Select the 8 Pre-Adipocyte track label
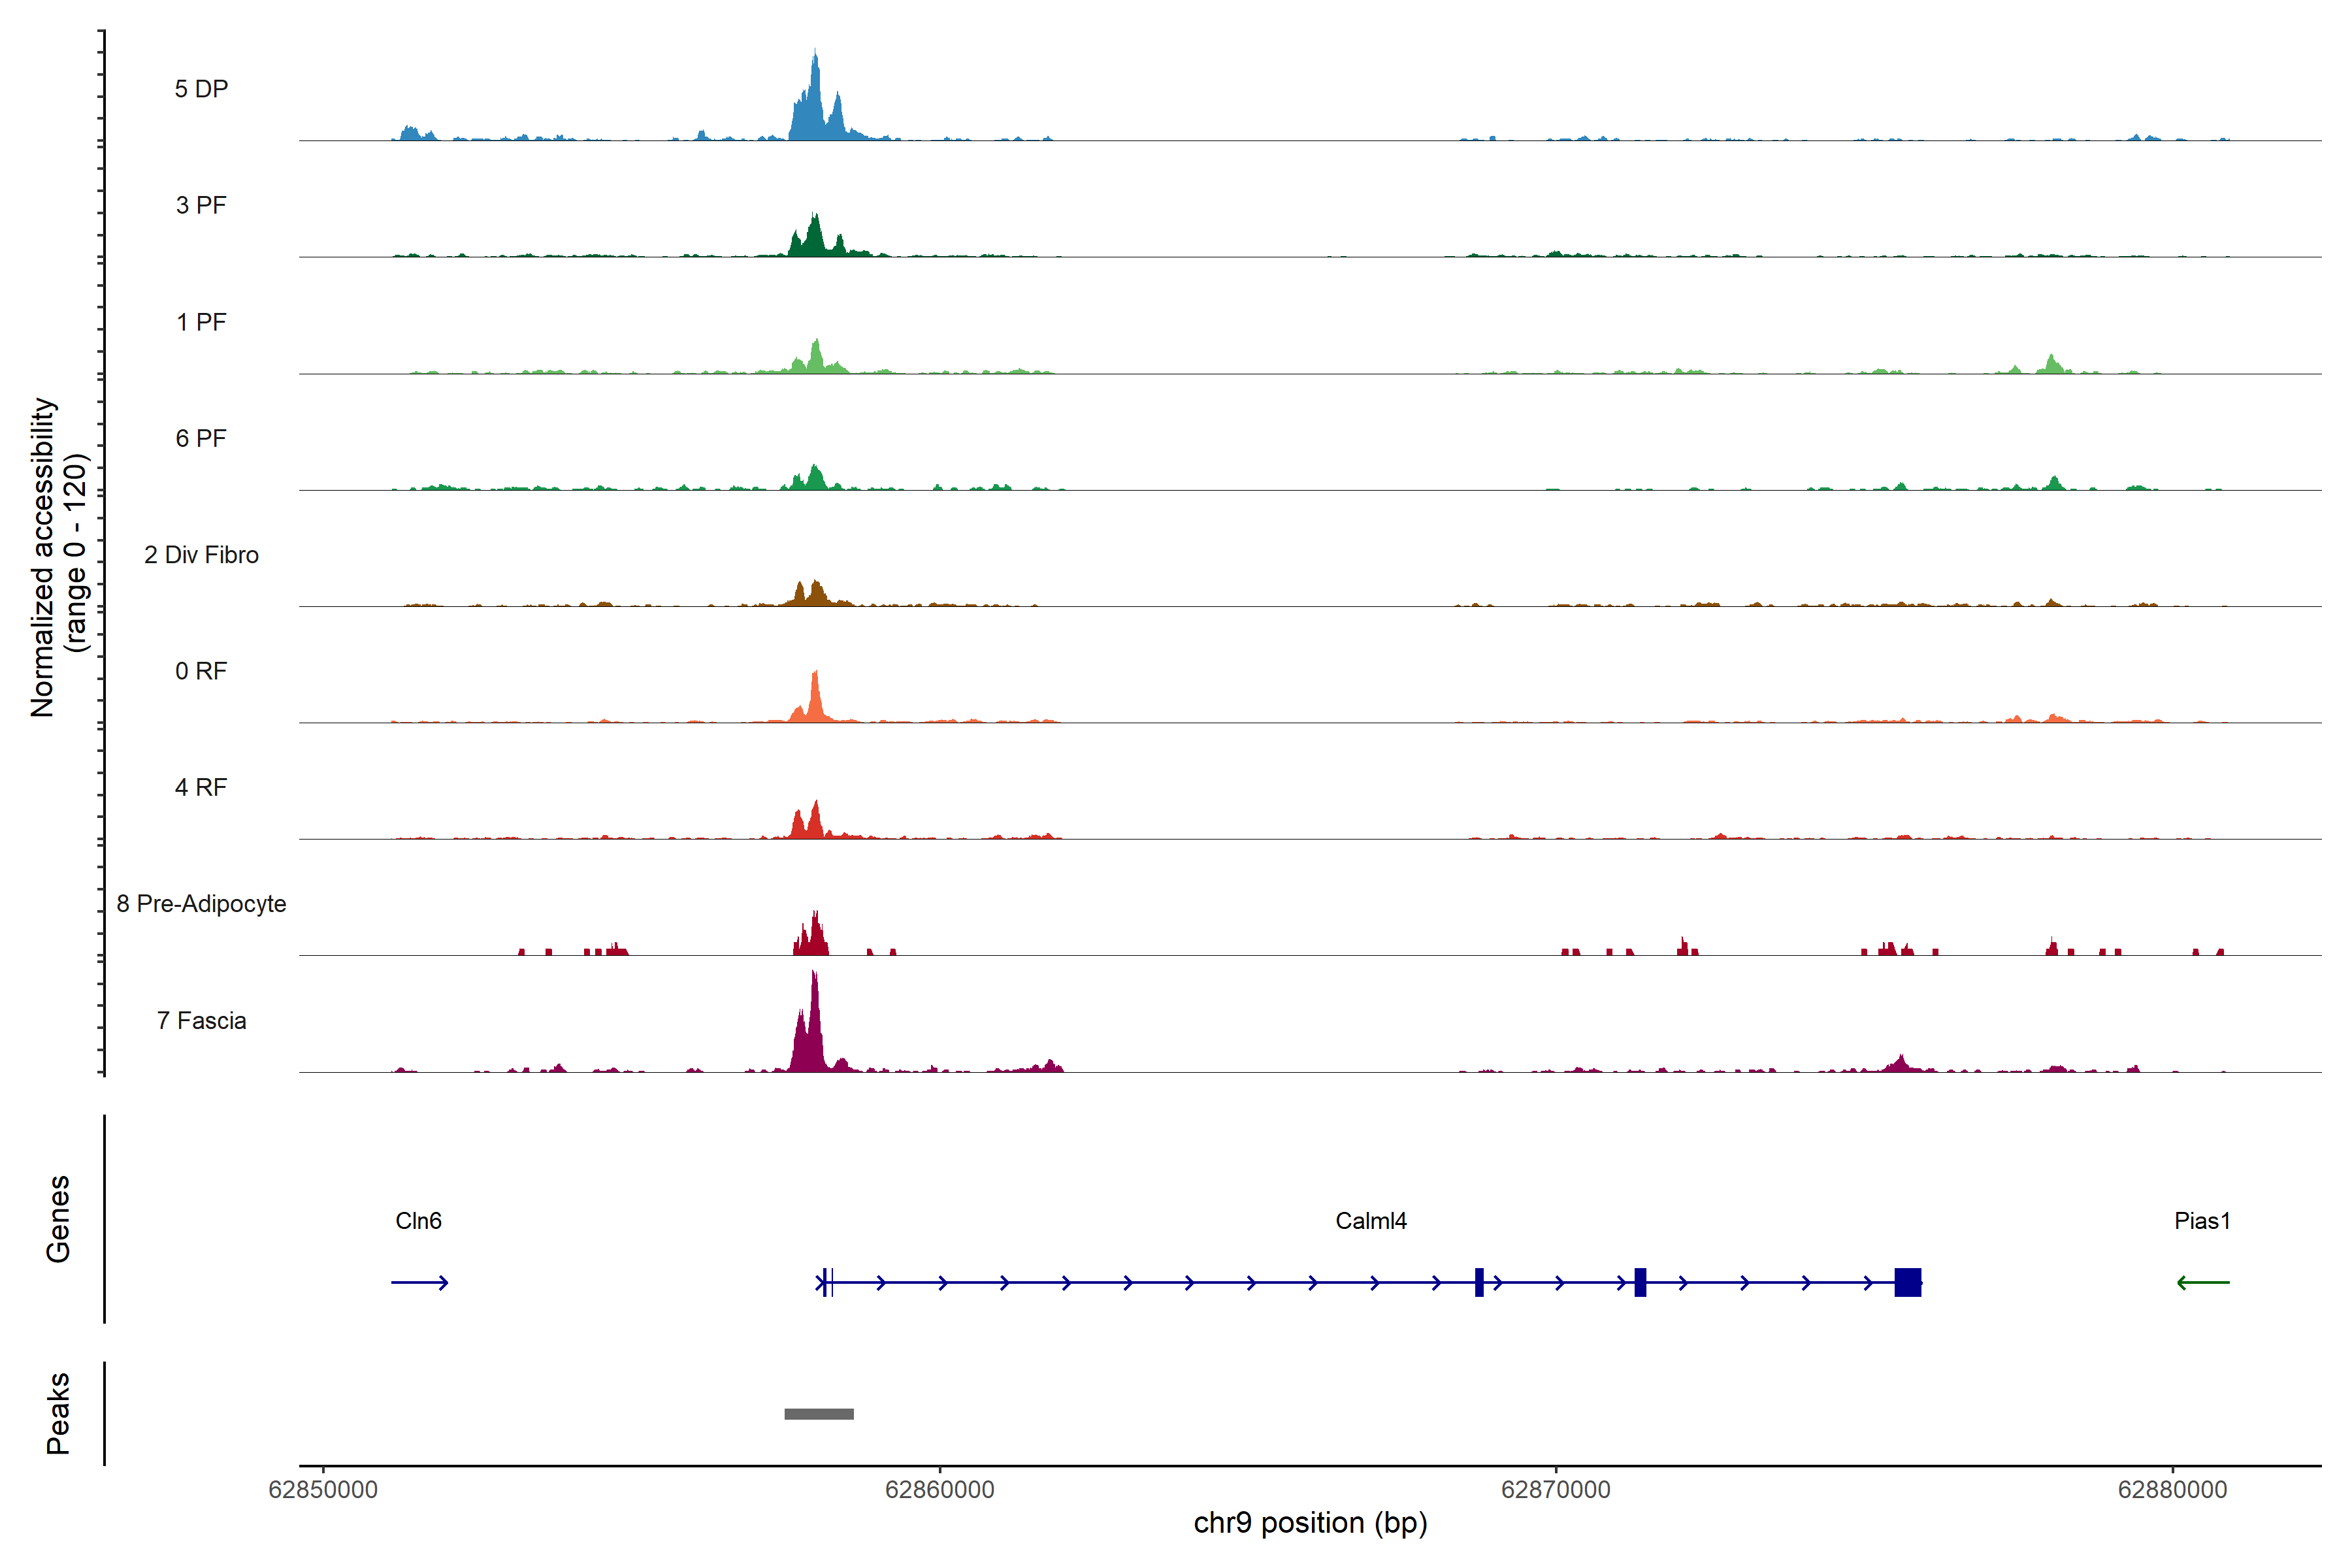The height and width of the screenshot is (1568, 2352). coord(201,904)
